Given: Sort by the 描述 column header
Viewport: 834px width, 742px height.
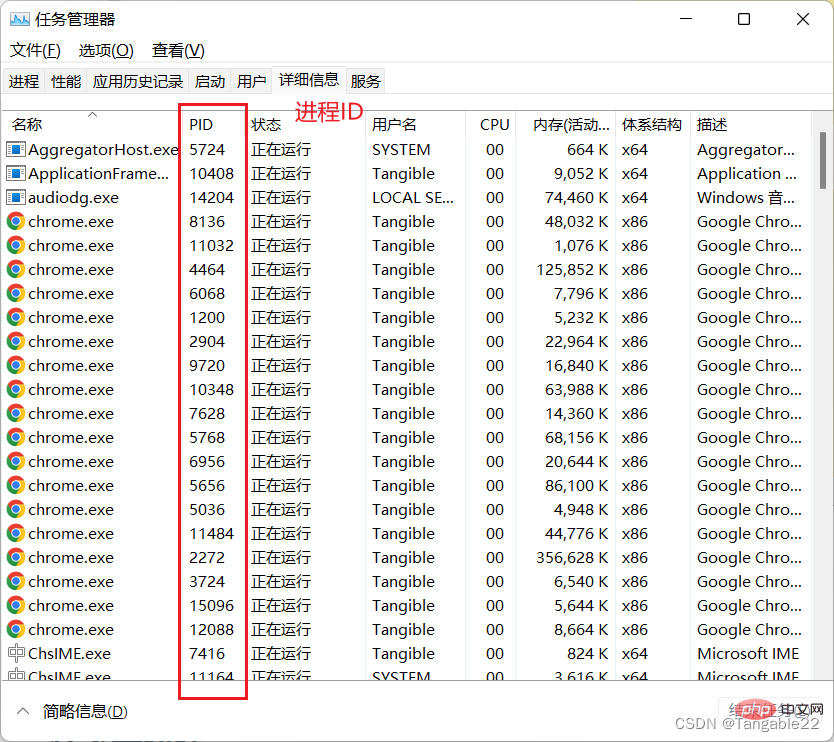Looking at the screenshot, I should pos(750,124).
